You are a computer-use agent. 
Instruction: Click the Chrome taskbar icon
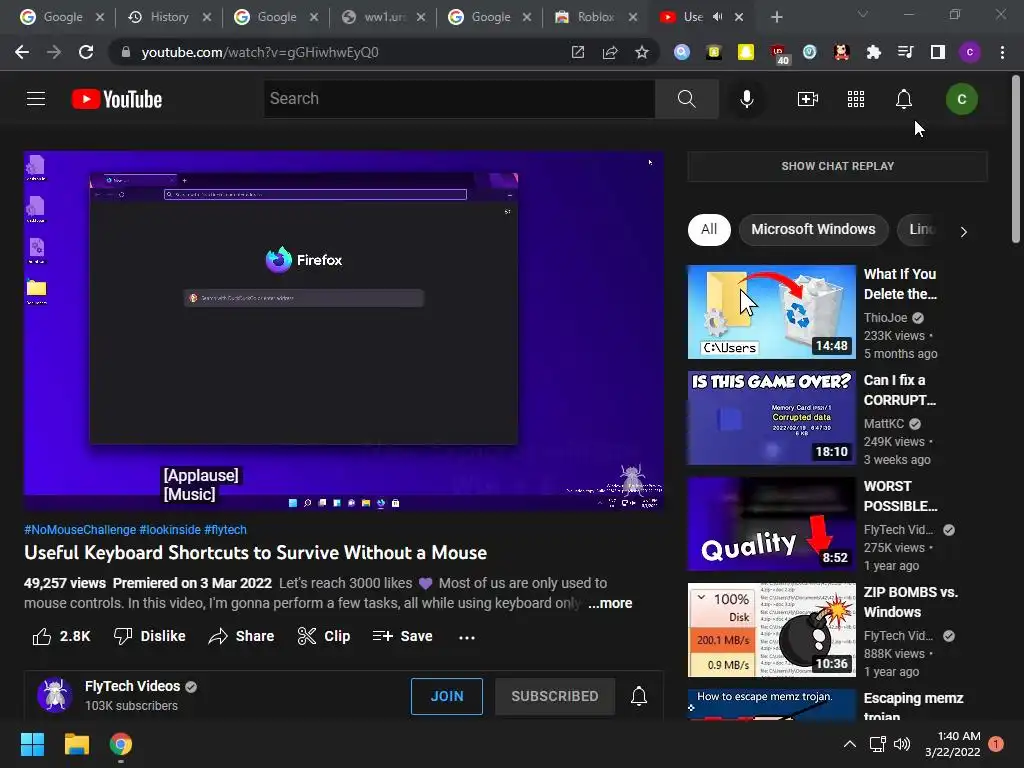tap(121, 744)
